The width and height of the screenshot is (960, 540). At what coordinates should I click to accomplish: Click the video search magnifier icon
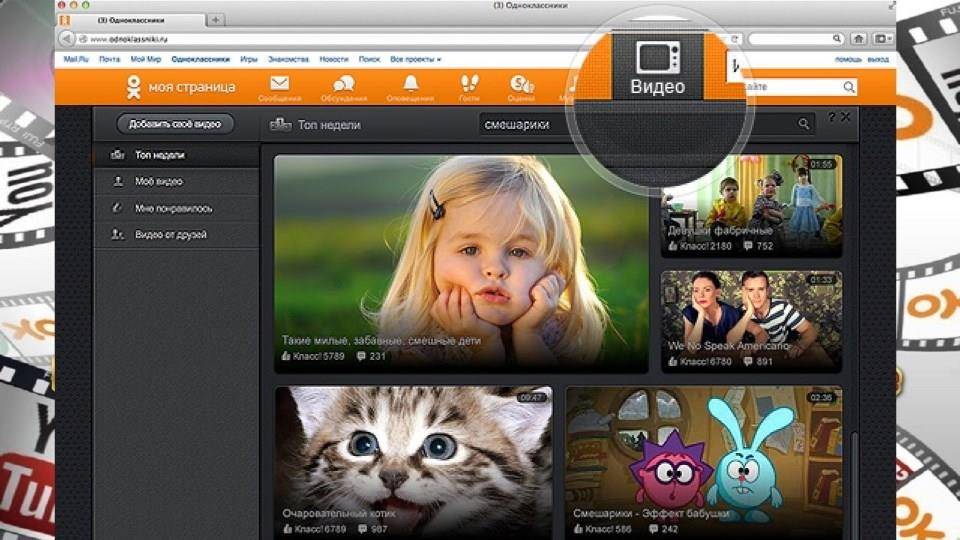coord(803,124)
